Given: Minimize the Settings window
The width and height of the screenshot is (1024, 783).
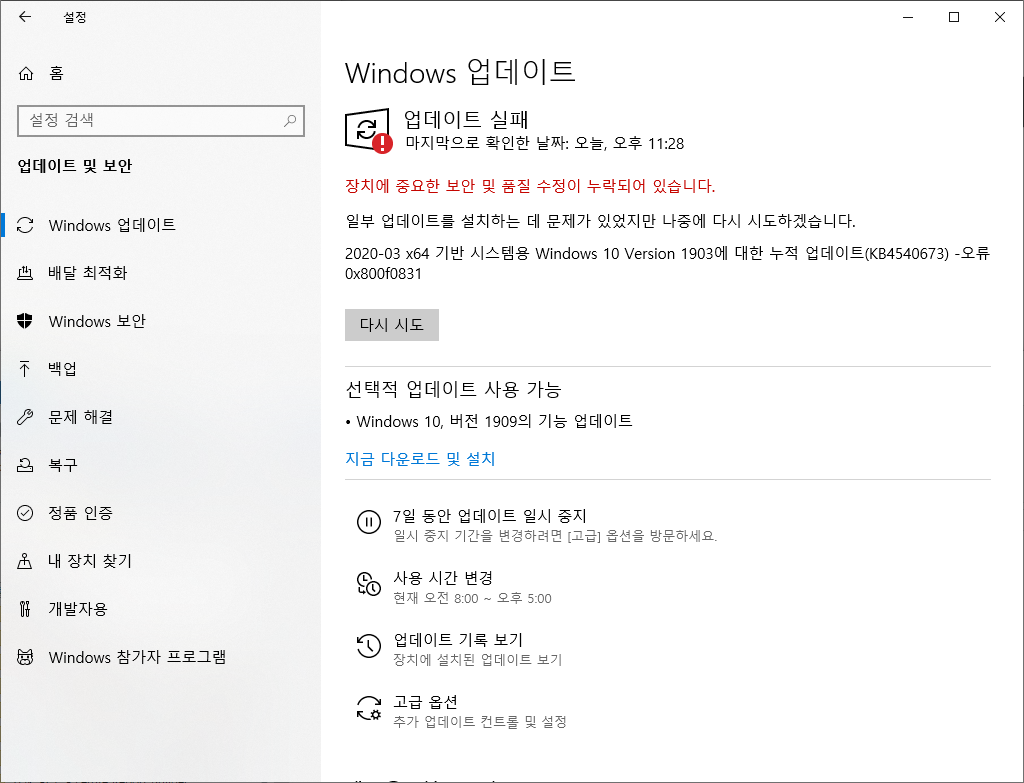Looking at the screenshot, I should [x=908, y=17].
